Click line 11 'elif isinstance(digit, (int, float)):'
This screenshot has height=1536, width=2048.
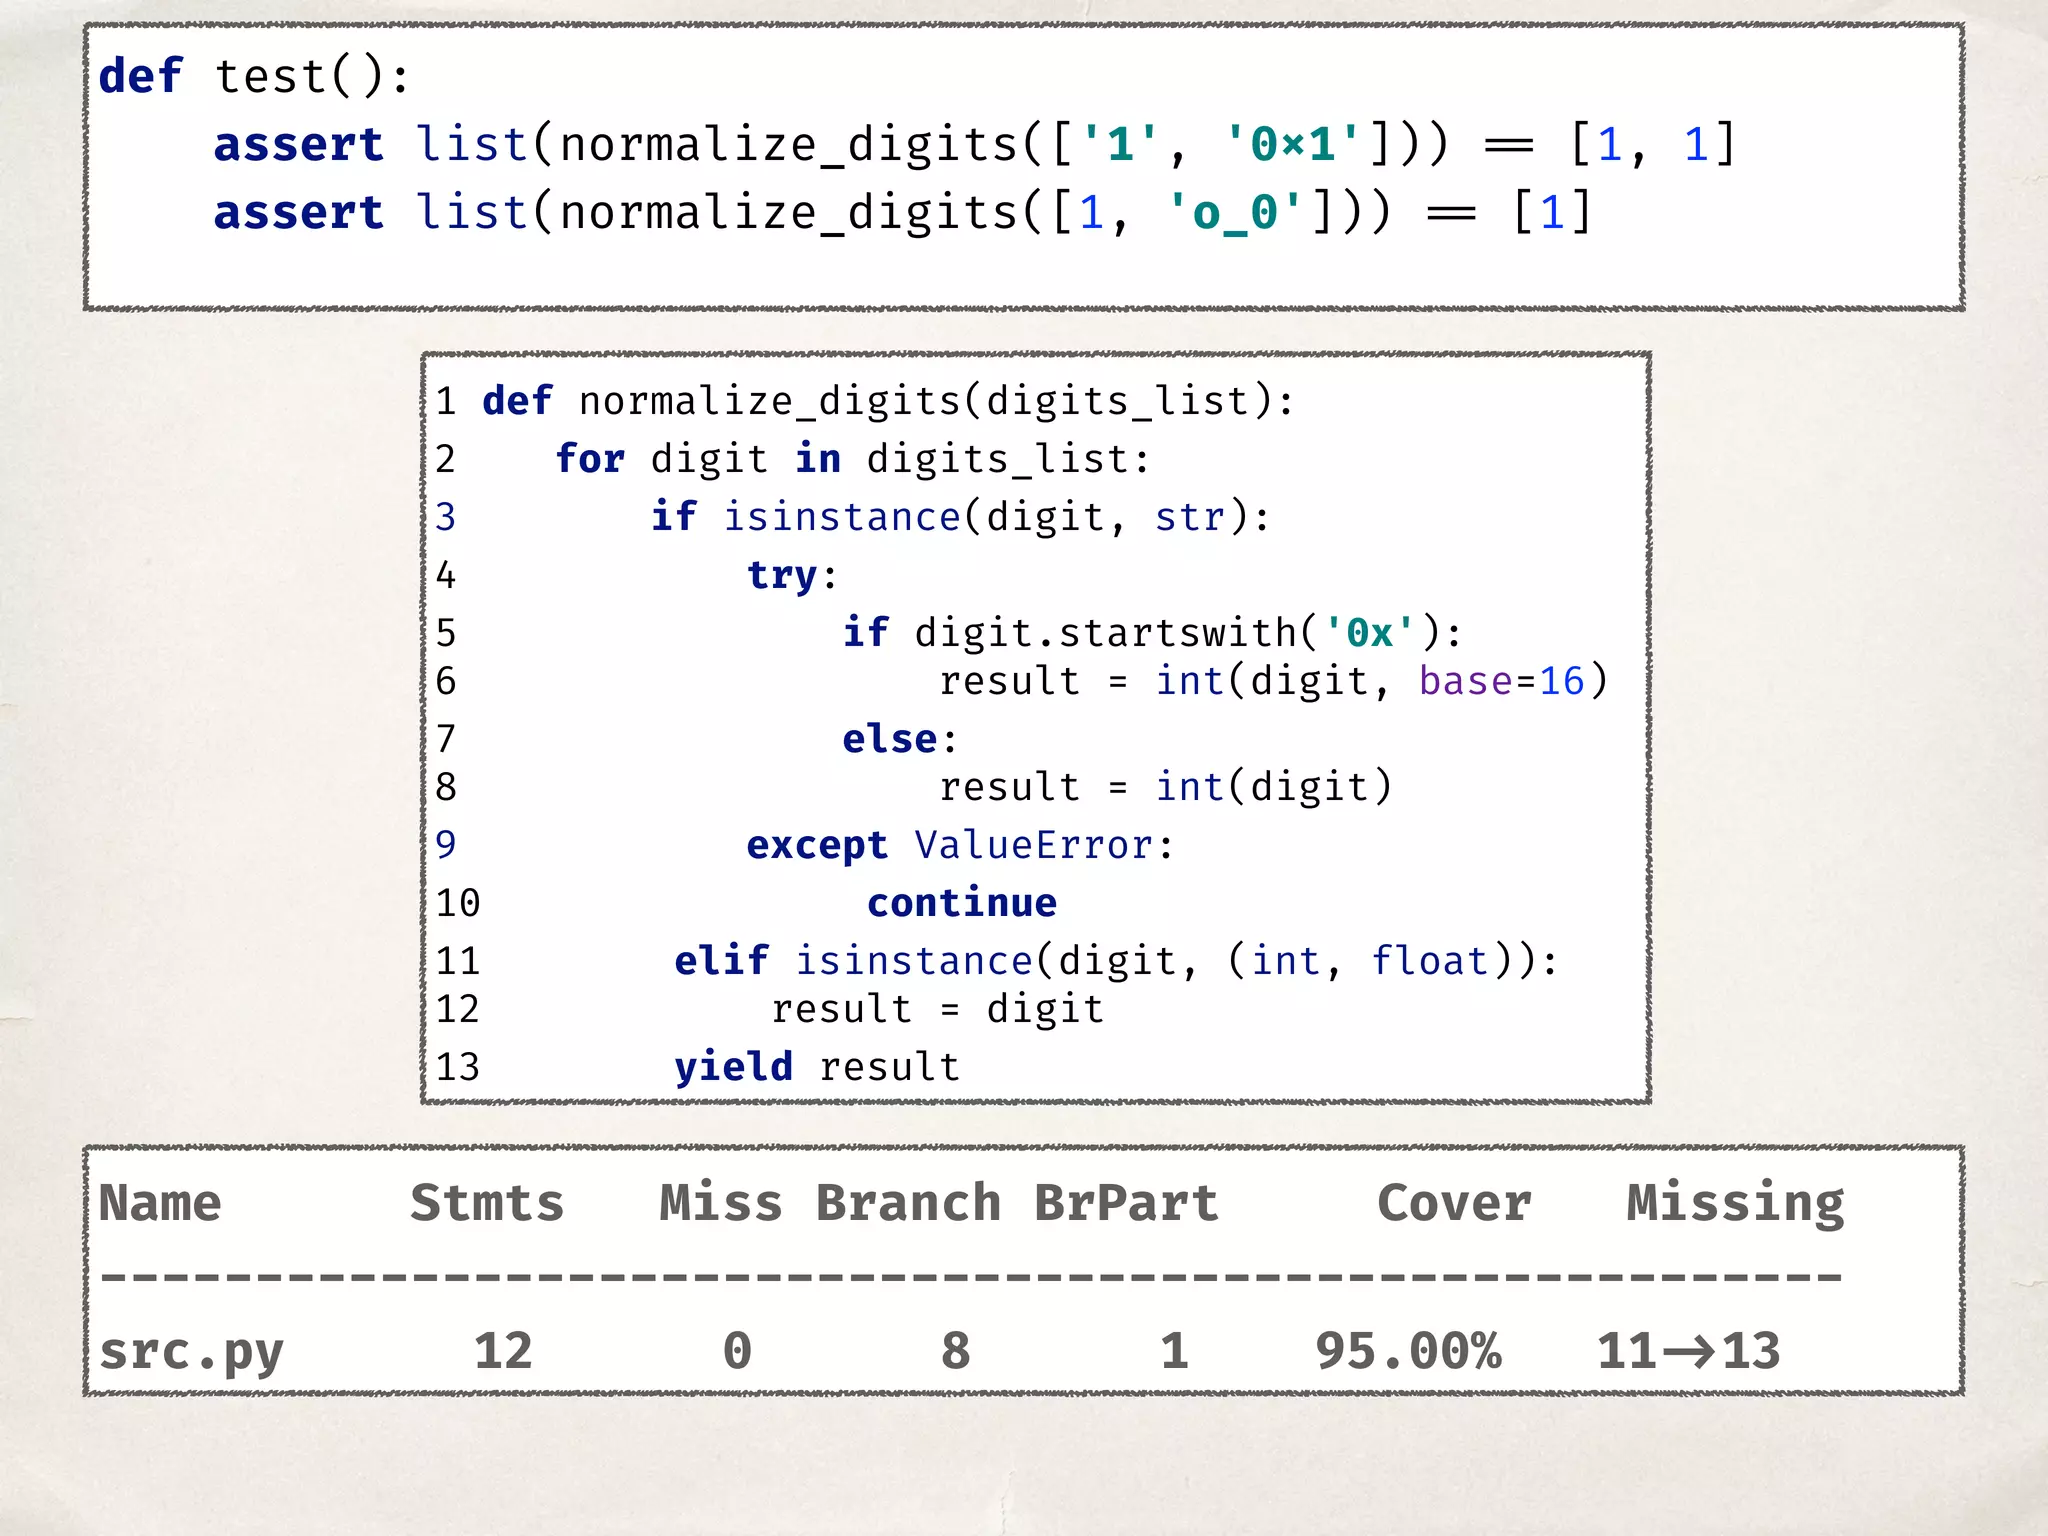click(1116, 961)
